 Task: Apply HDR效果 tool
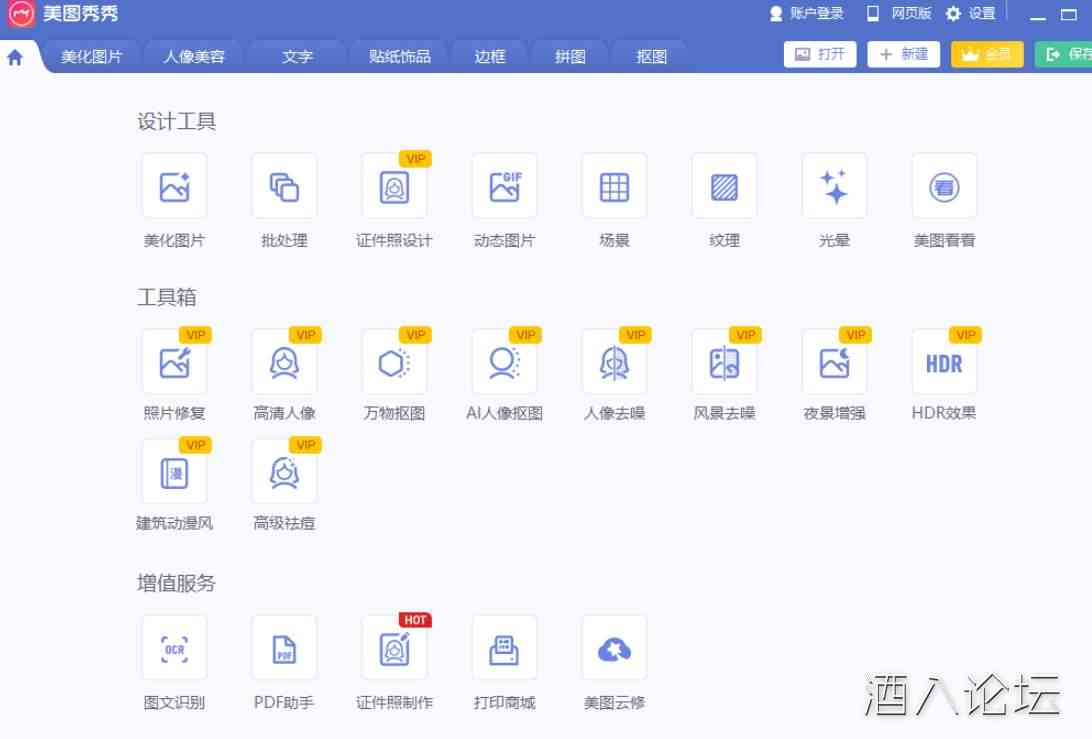(x=944, y=362)
